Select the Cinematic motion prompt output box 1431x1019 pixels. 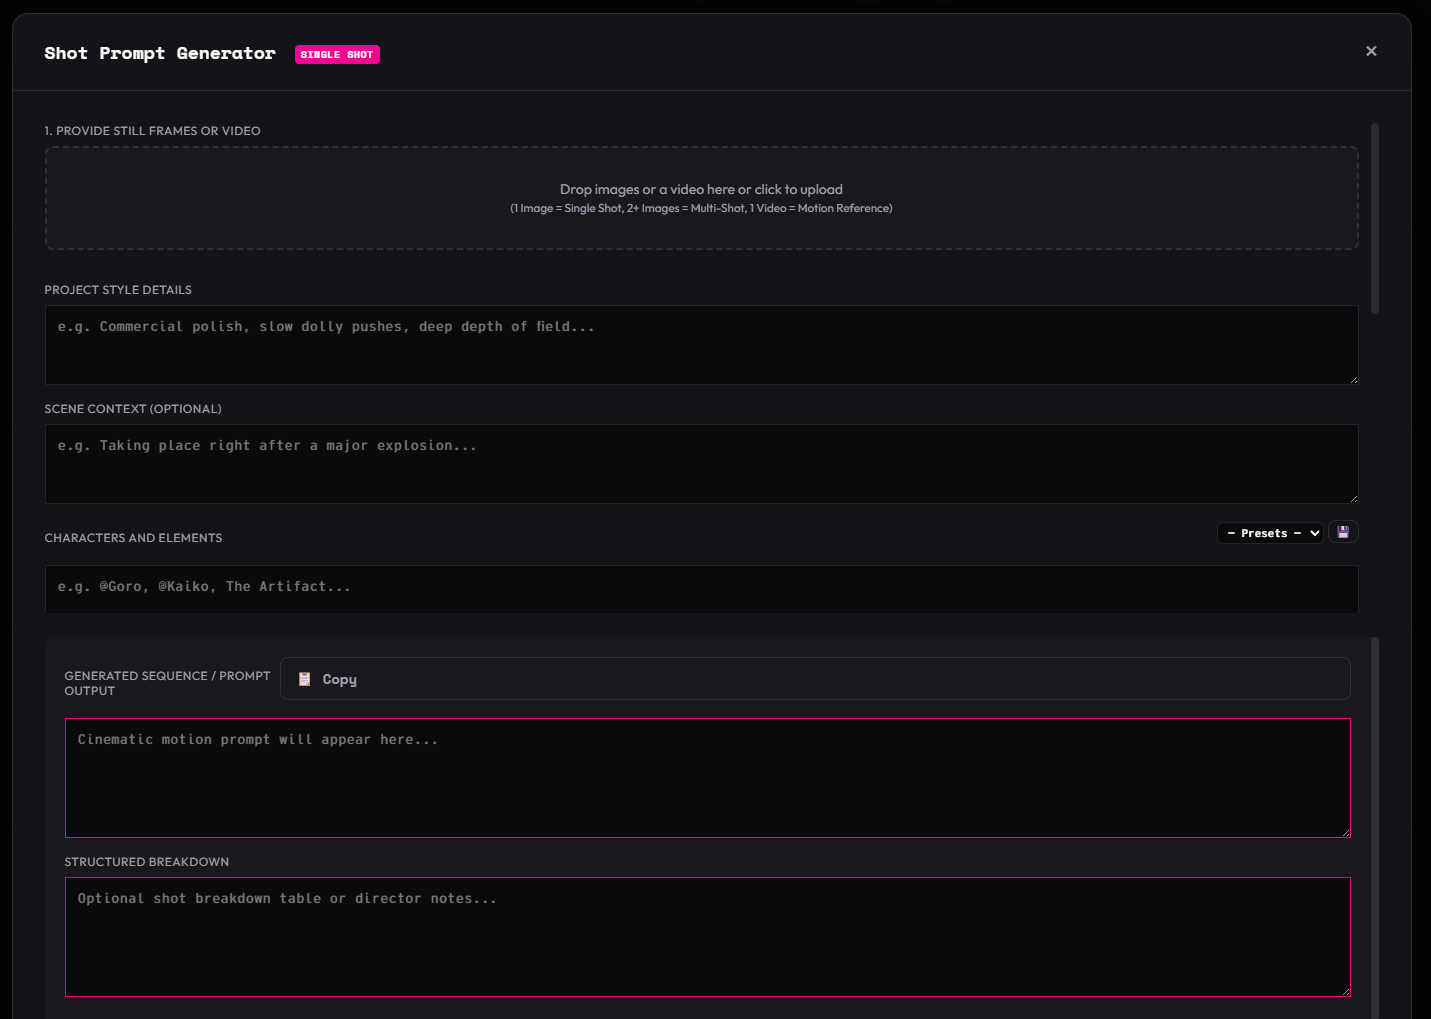(x=708, y=778)
